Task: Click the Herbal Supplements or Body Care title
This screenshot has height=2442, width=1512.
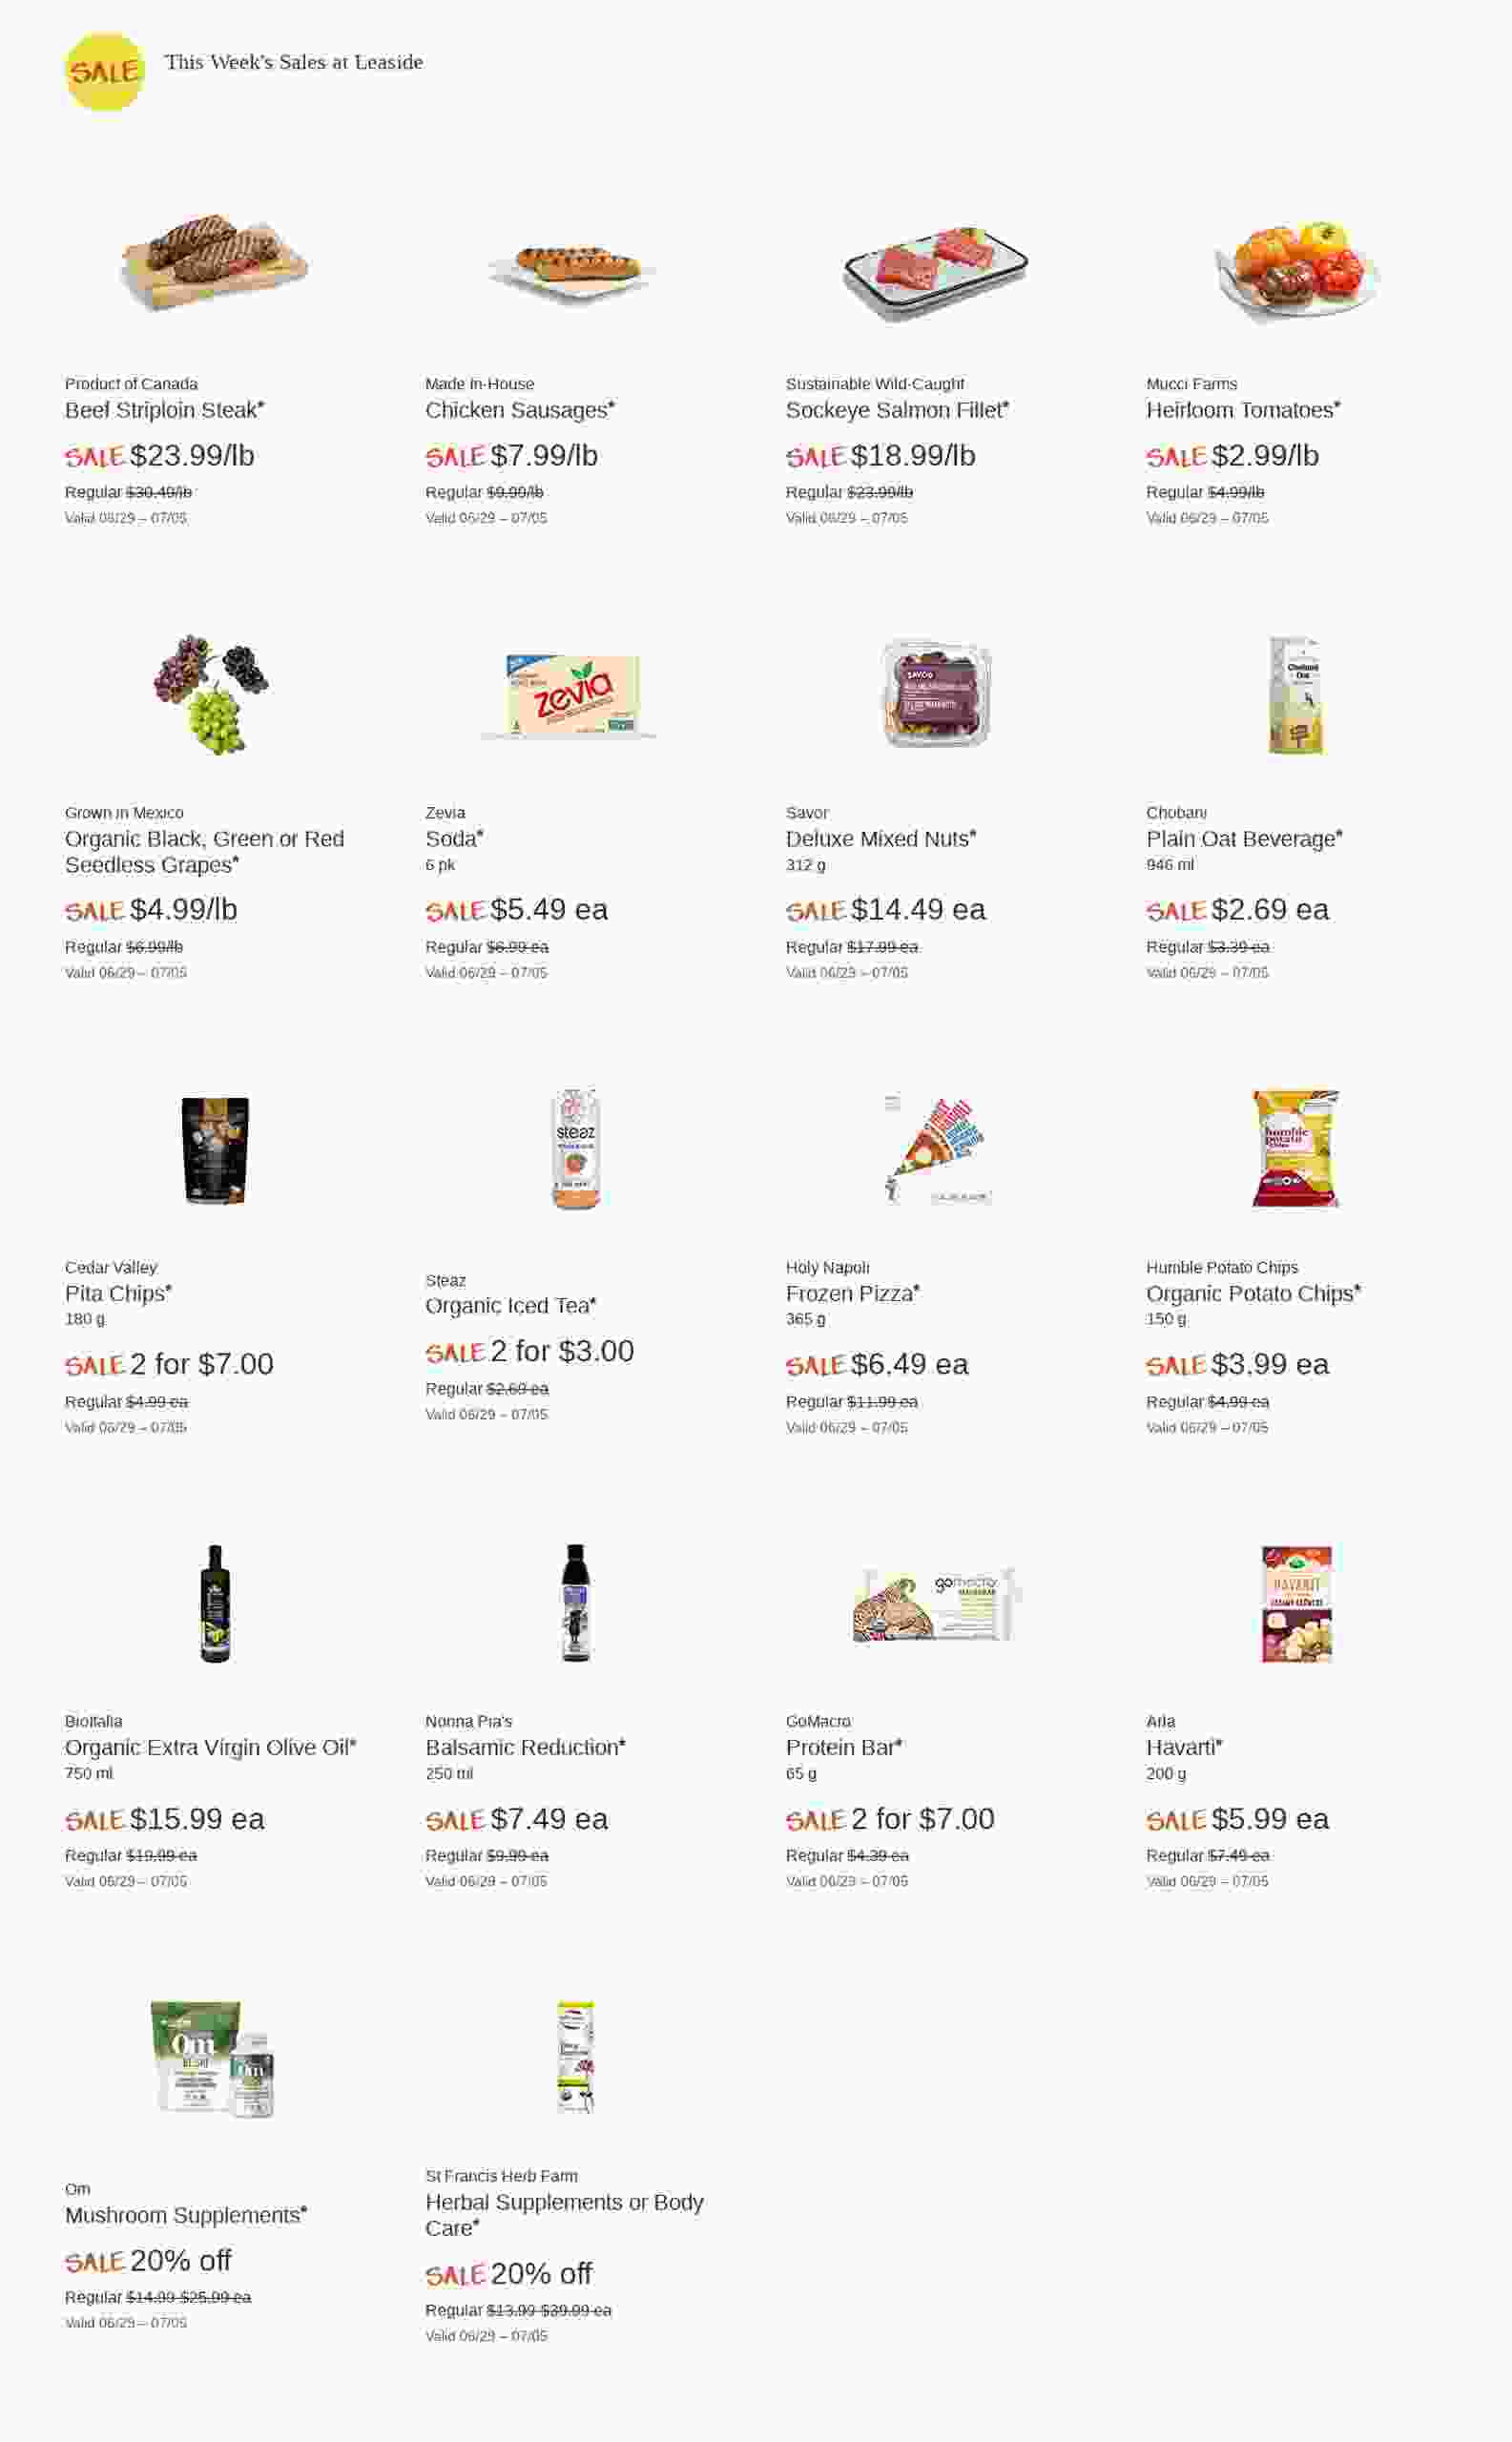Action: (563, 2214)
